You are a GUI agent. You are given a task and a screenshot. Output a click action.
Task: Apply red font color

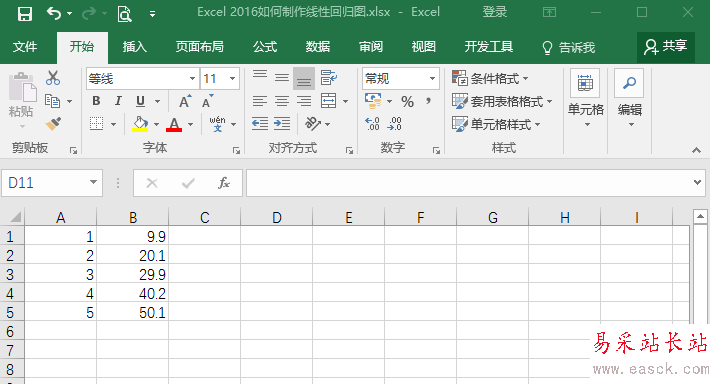tap(174, 124)
